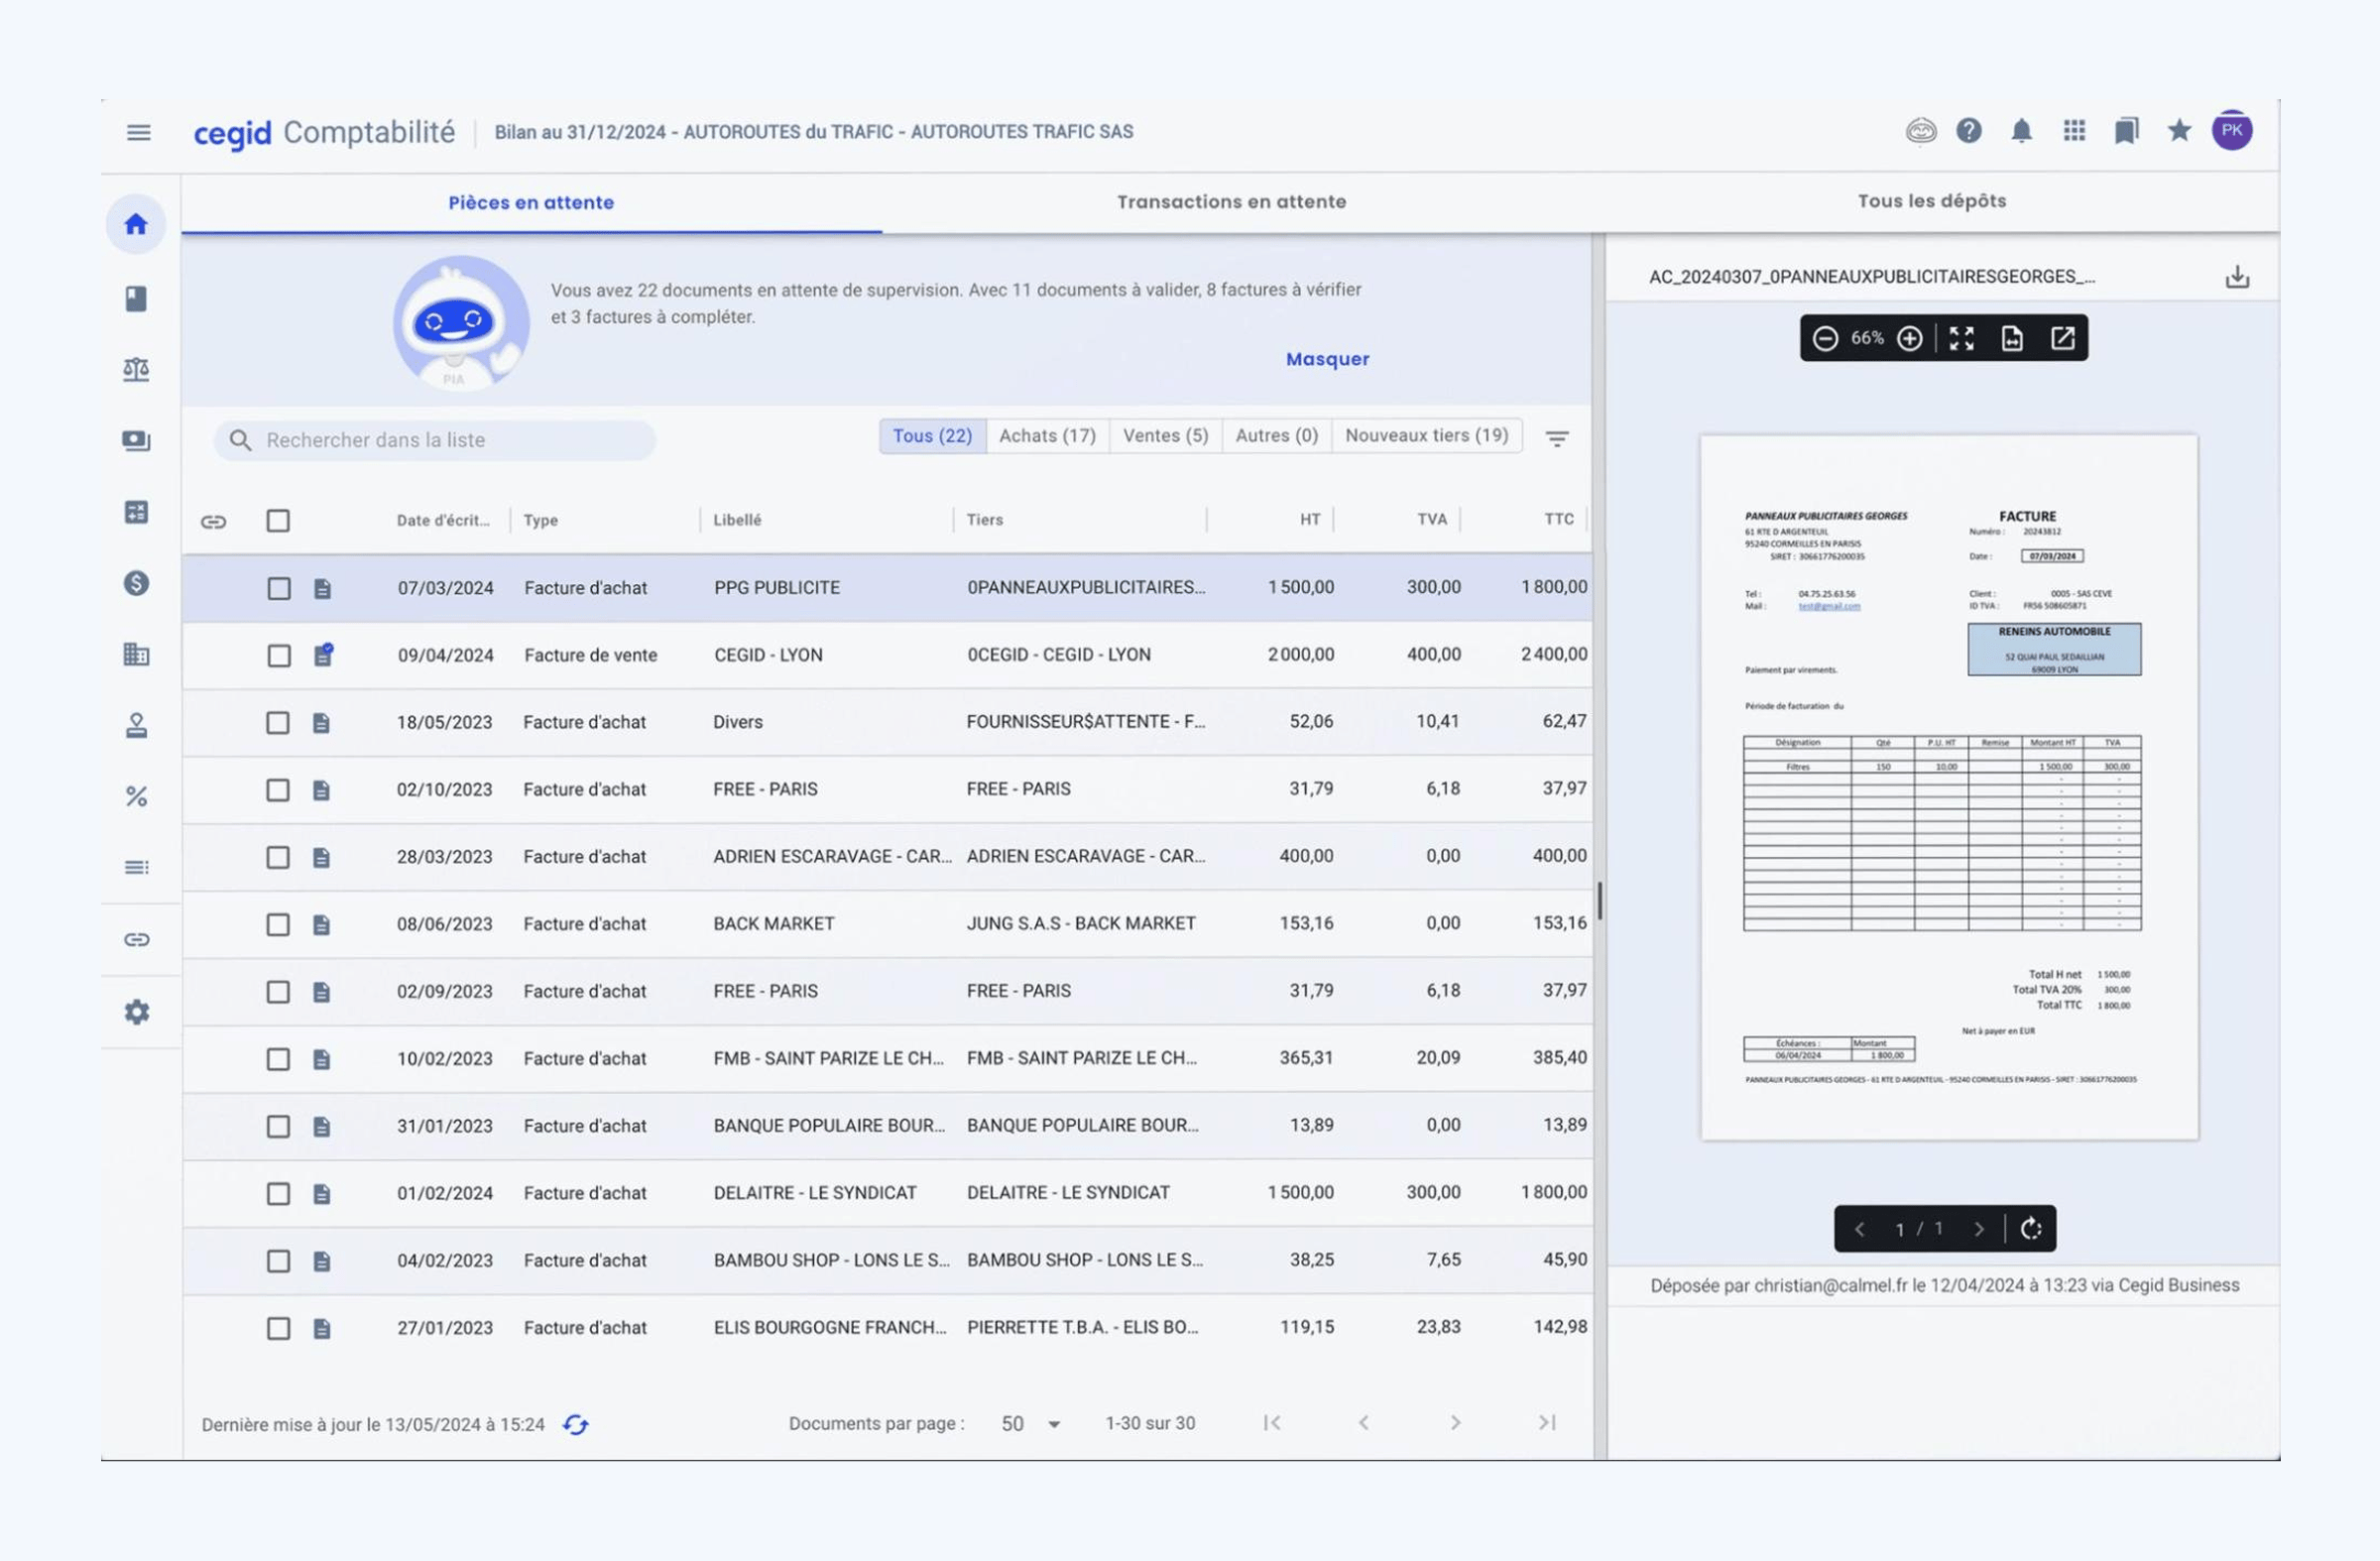Check the ADRIEN ESCARAVAGE row checkbox
The width and height of the screenshot is (2380, 1561).
[x=278, y=857]
